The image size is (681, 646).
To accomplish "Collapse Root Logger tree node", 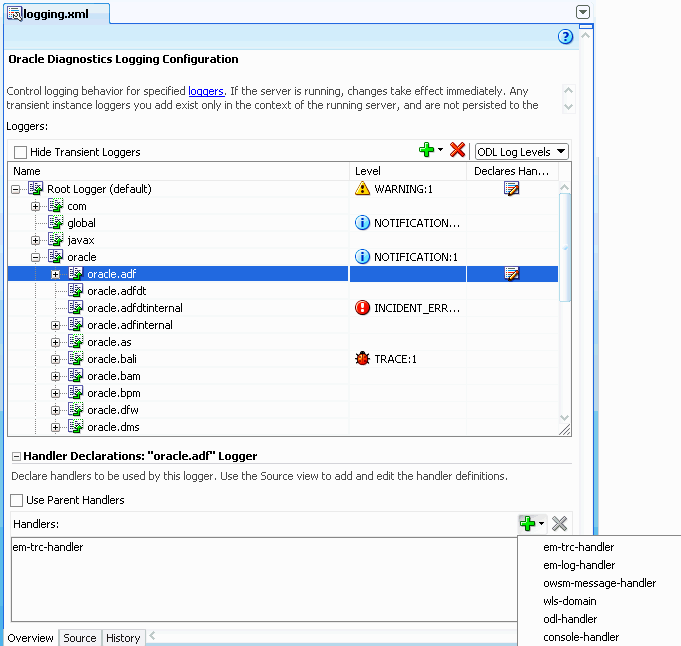I will 16,189.
